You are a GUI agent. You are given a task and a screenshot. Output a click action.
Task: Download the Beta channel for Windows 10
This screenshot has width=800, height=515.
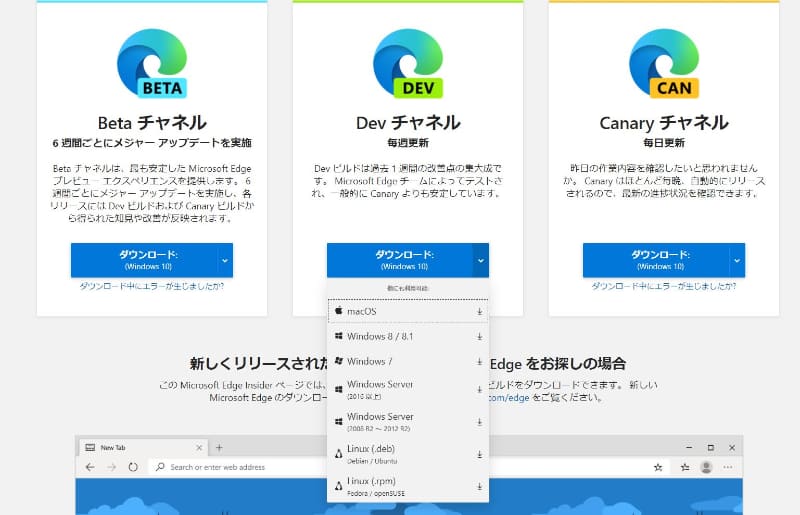(x=144, y=260)
